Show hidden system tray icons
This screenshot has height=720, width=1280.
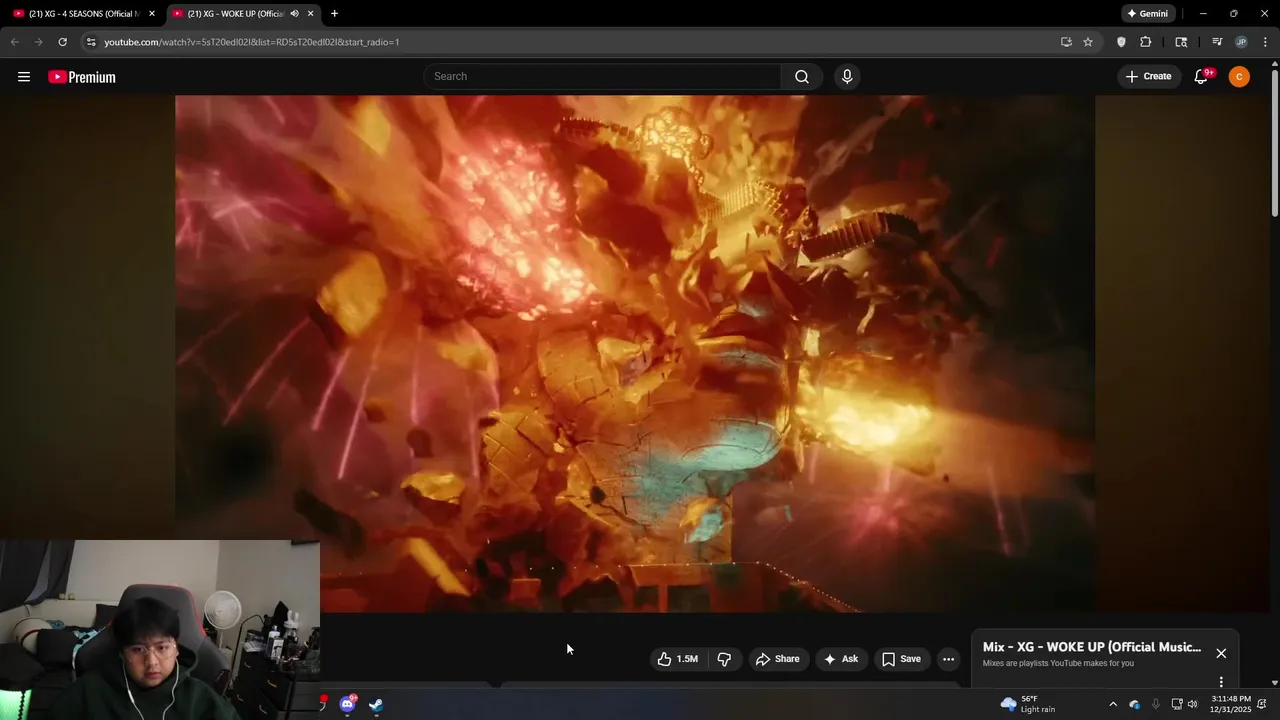pyautogui.click(x=1112, y=704)
